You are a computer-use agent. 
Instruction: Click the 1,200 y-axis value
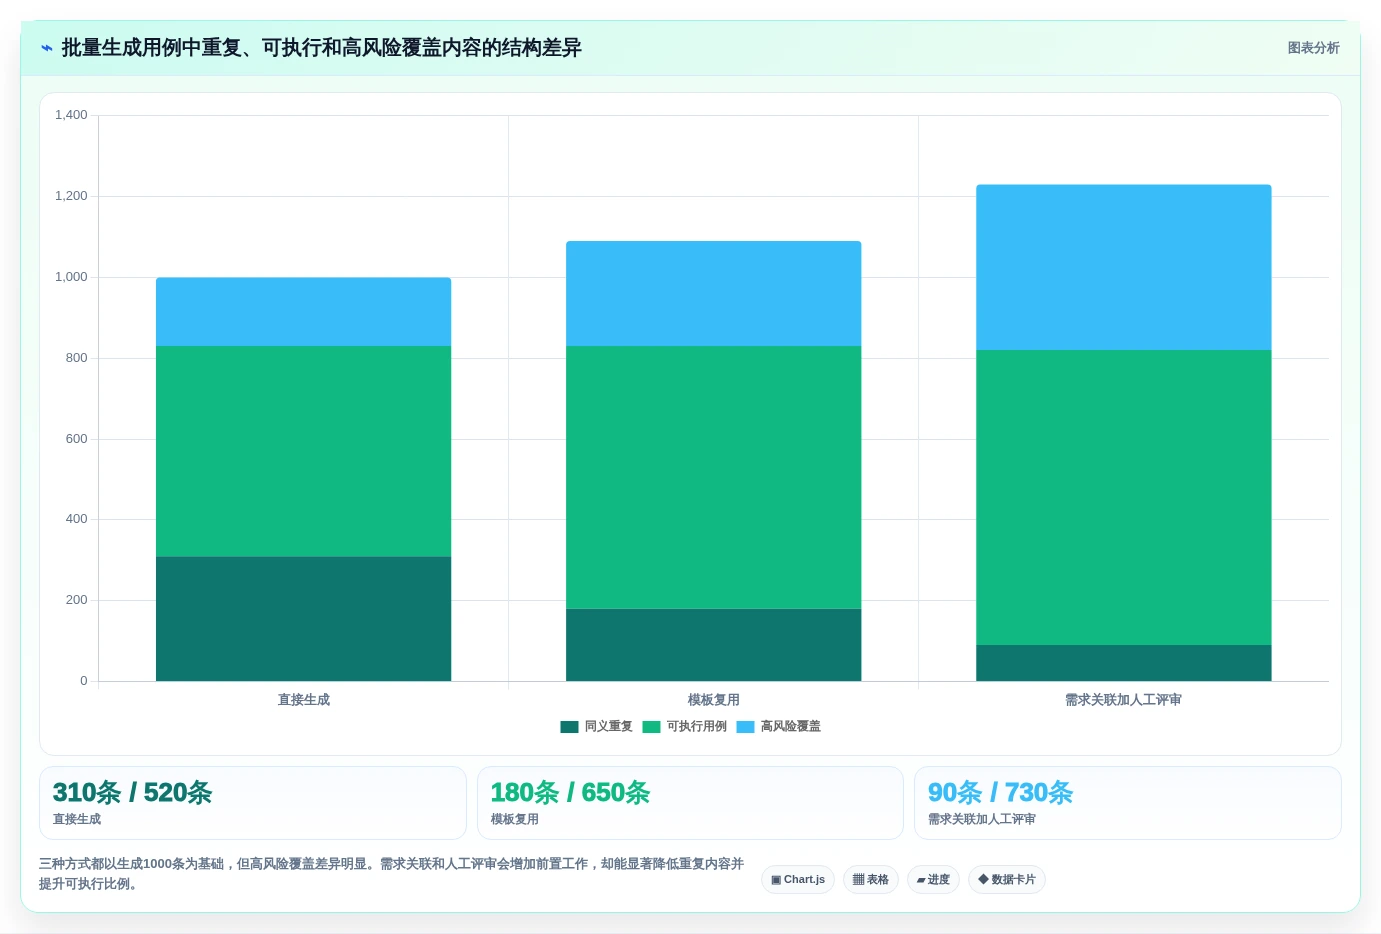(x=71, y=196)
